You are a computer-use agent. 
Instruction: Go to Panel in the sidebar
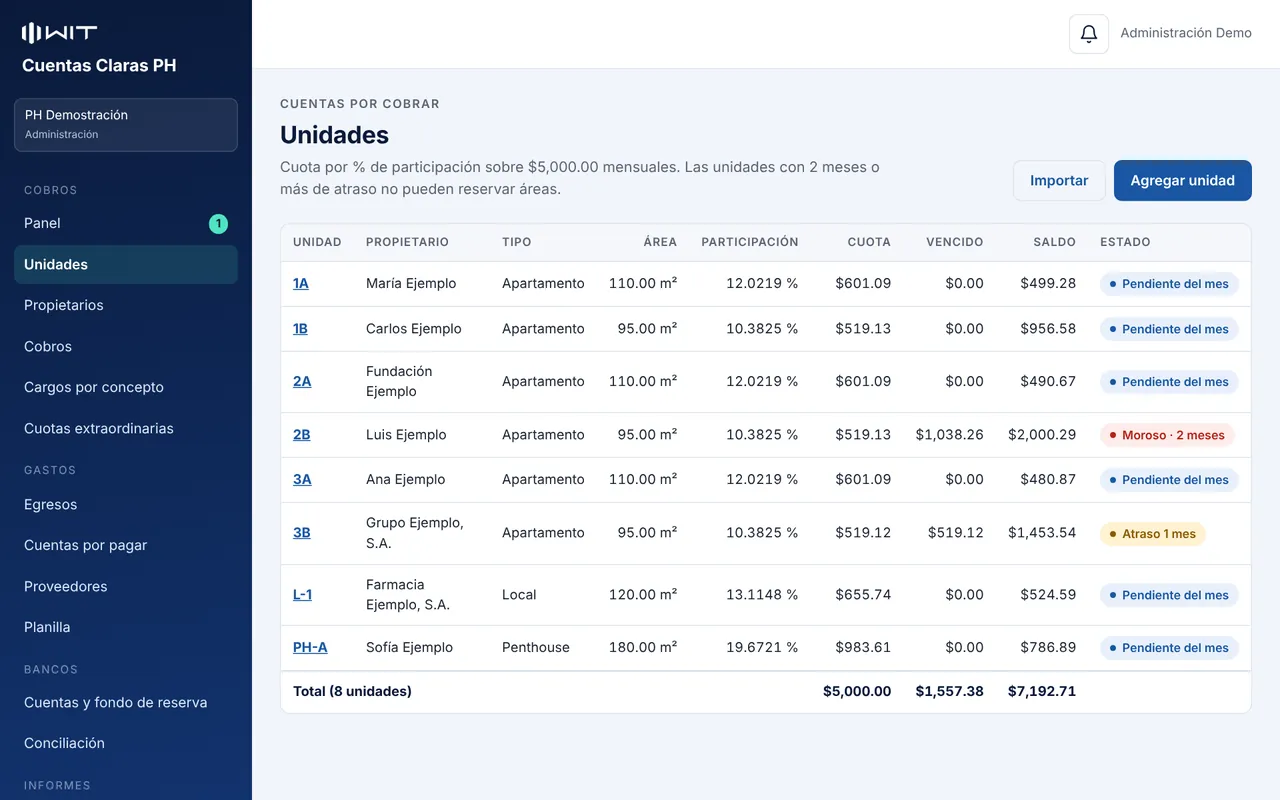tap(126, 224)
